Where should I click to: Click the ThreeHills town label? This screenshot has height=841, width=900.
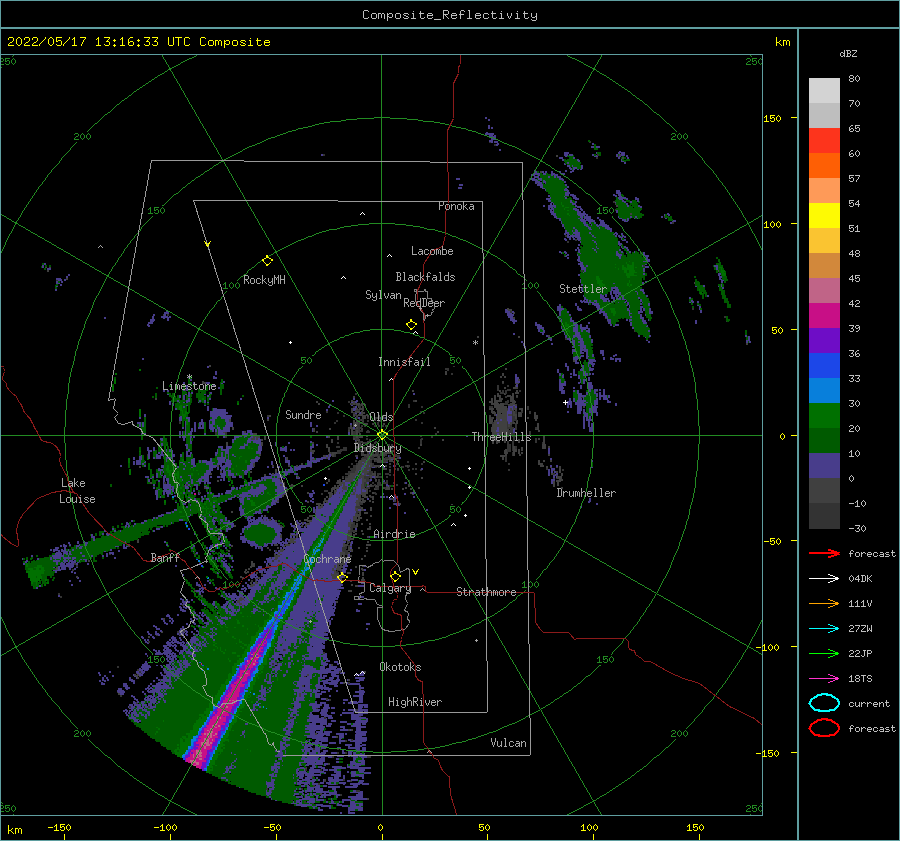pyautogui.click(x=502, y=437)
